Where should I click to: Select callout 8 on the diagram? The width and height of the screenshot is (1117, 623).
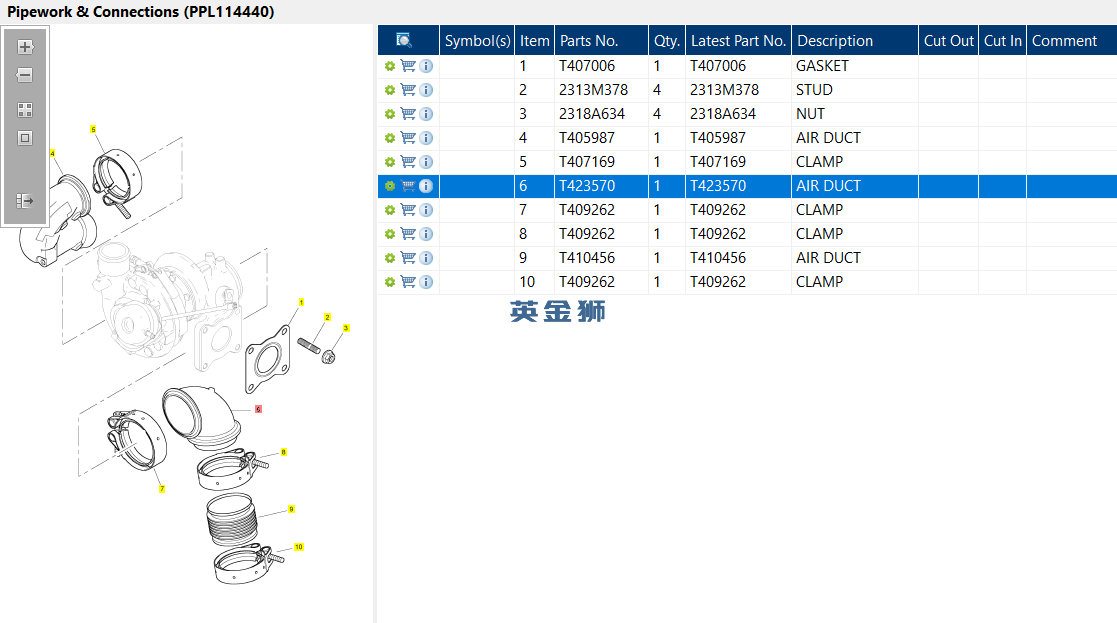point(284,452)
